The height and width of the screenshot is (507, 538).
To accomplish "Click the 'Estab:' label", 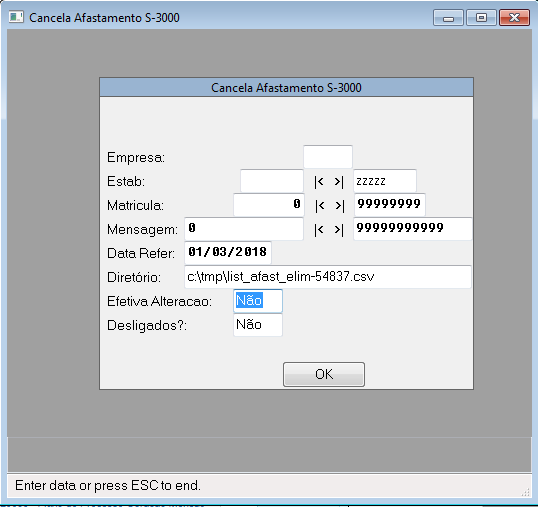I will (x=126, y=181).
